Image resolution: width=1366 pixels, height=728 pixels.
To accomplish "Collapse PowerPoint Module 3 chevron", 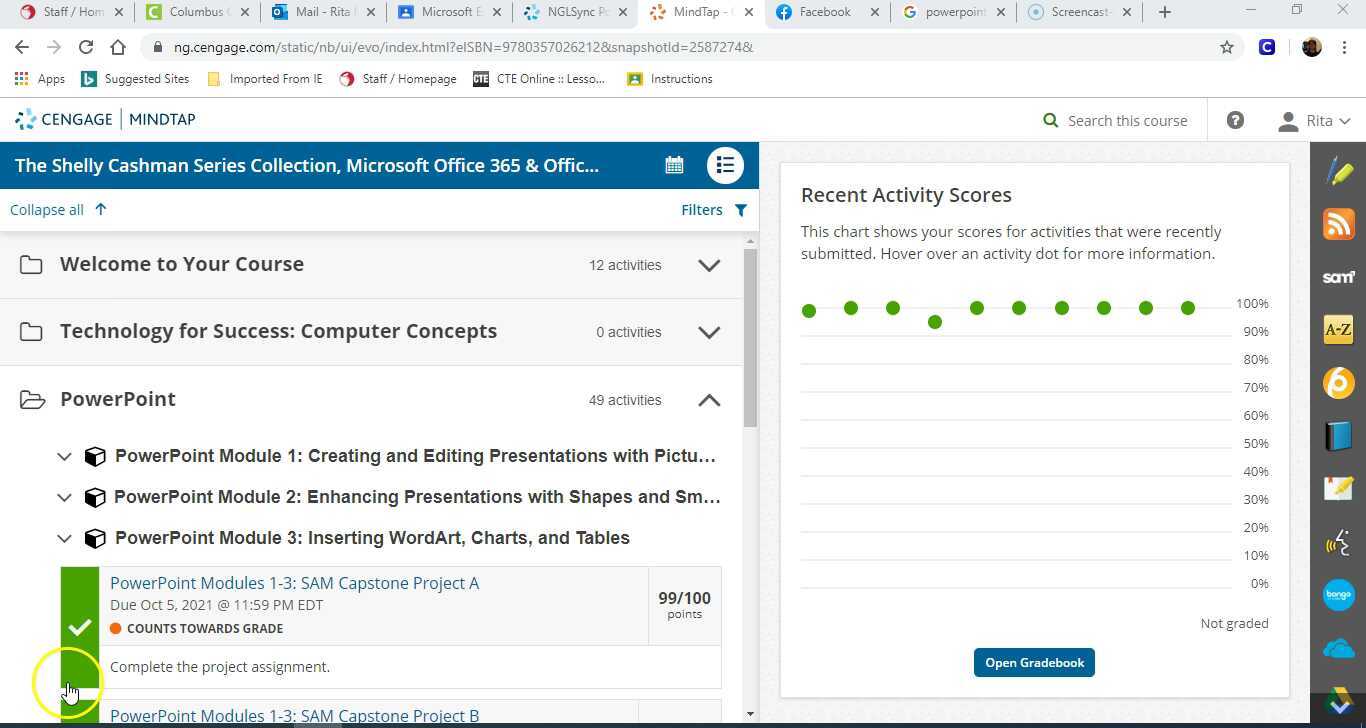I will pos(64,538).
